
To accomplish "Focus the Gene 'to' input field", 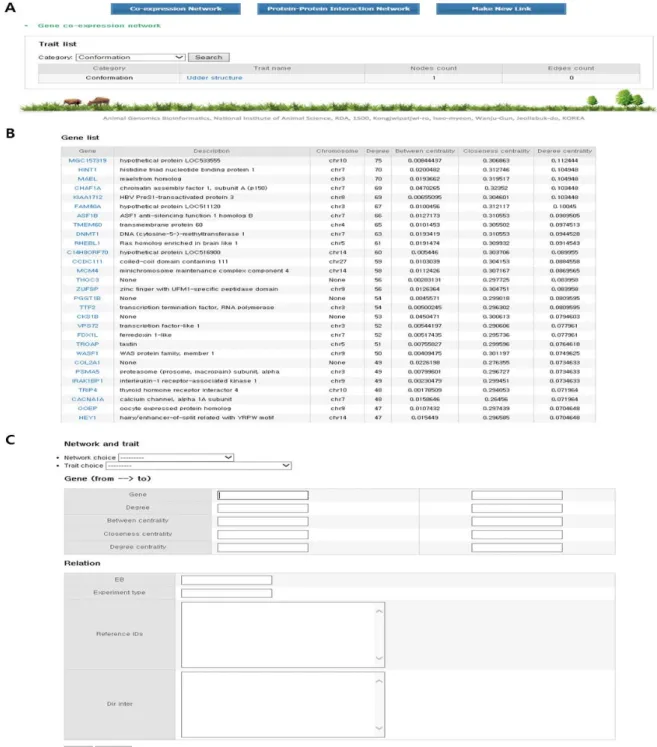I will tap(517, 495).
